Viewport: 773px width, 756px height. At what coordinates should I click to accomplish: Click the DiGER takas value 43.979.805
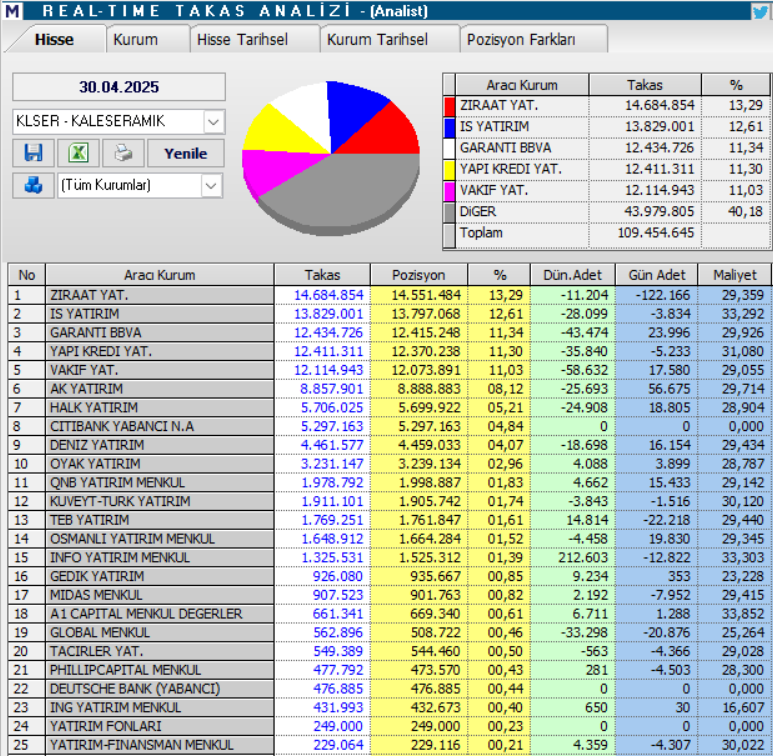659,211
